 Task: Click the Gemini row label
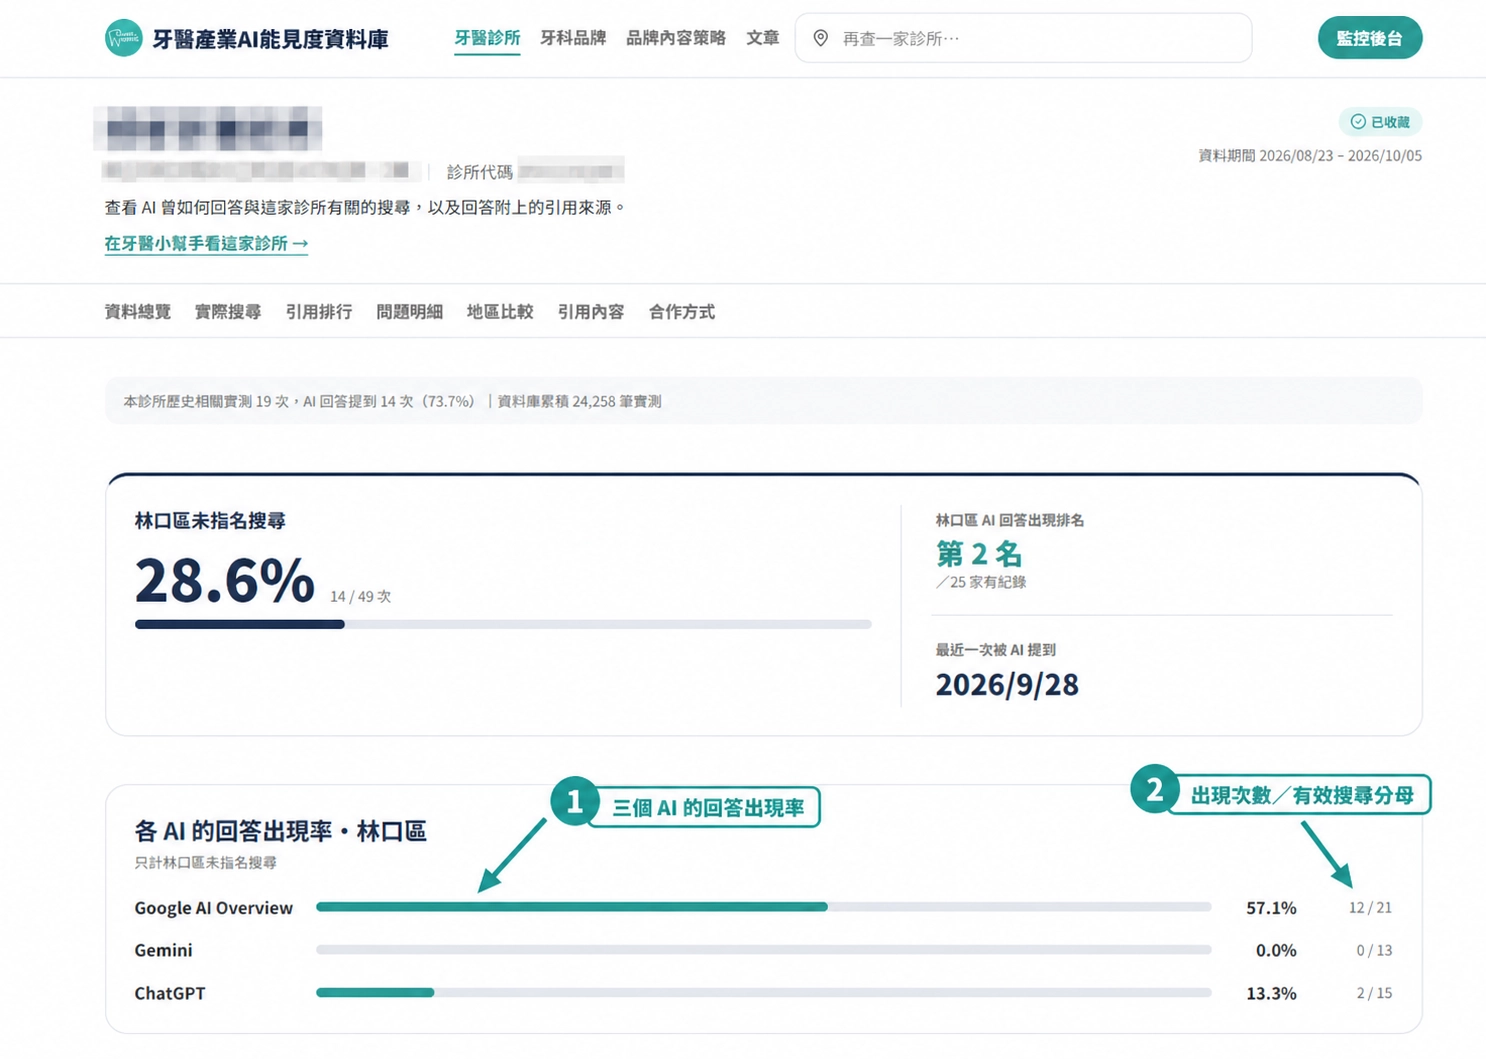[x=163, y=950]
